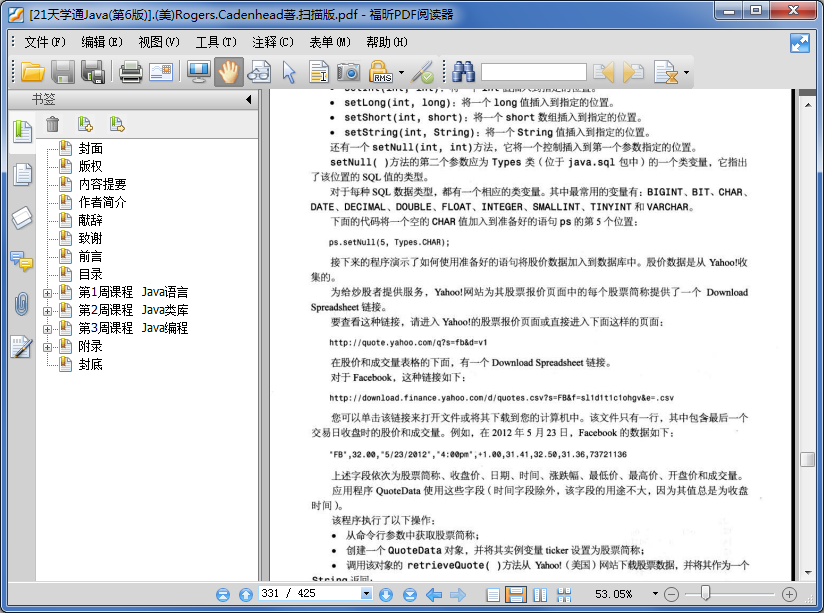The image size is (824, 613).
Task: Toggle single page display mode
Action: [491, 595]
